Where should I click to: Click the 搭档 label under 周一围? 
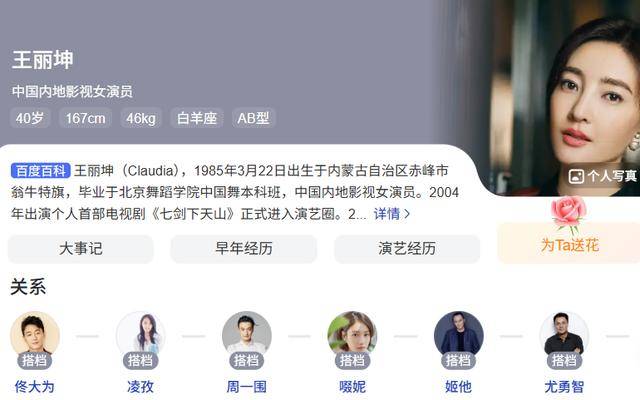pos(247,360)
